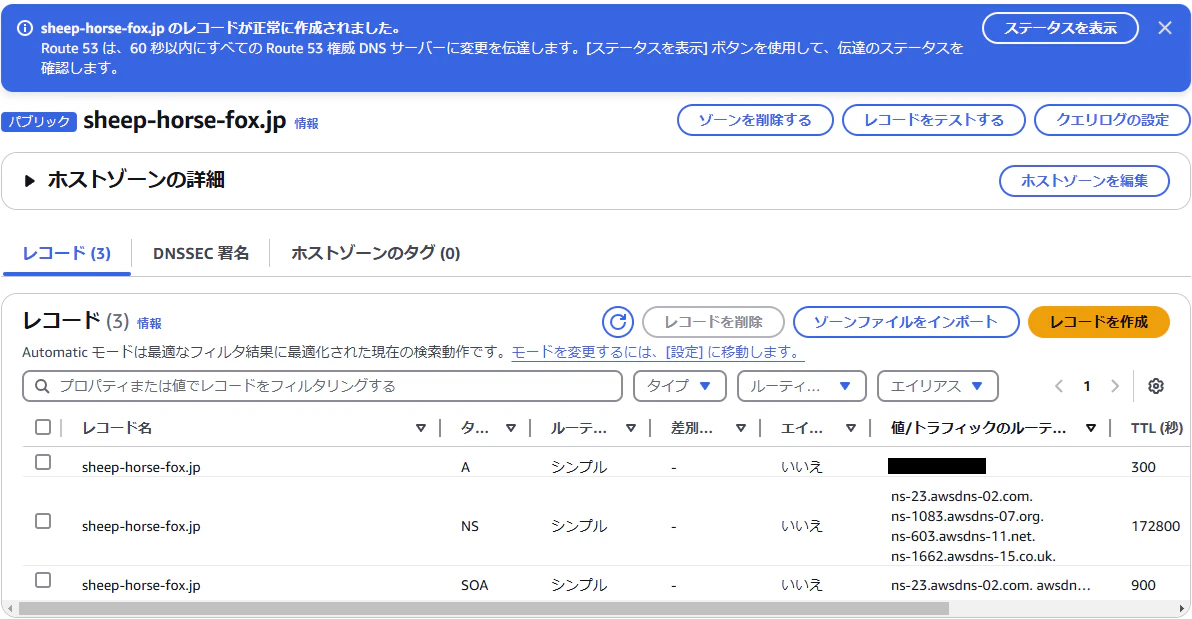1192x619 pixels.
Task: Sort by レコード名 column arrow
Action: tap(420, 428)
